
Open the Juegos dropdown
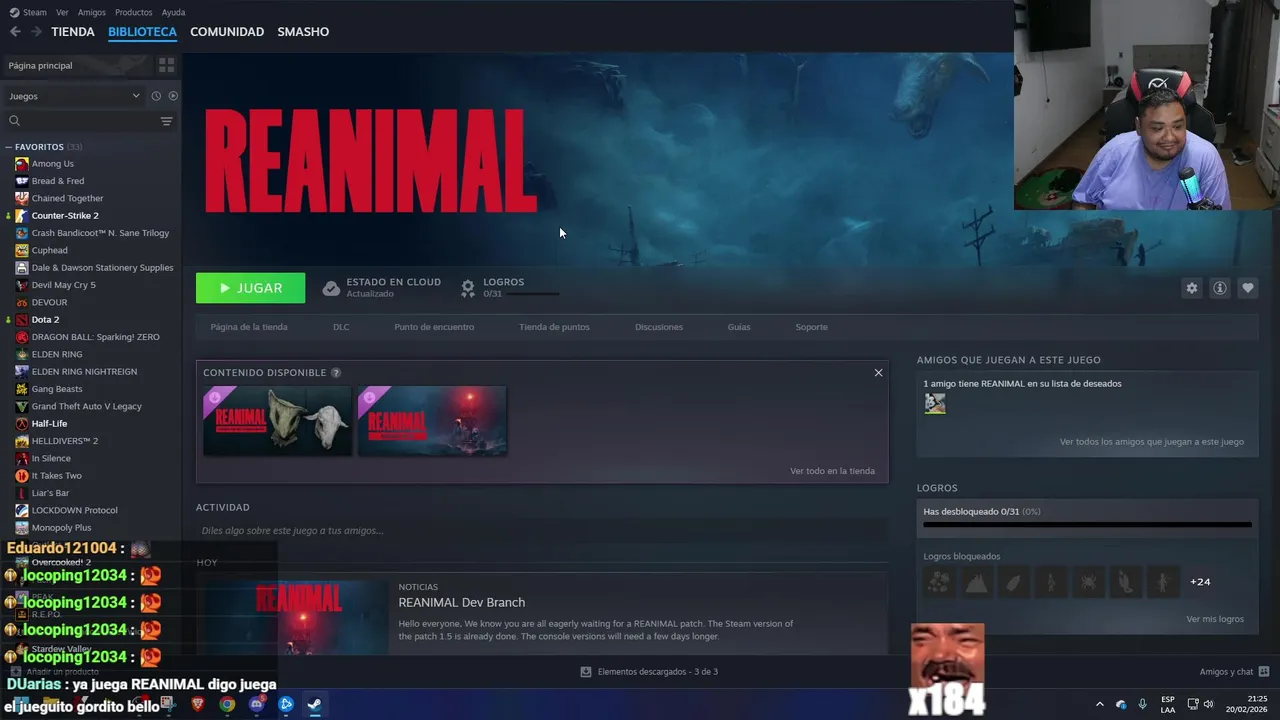coord(74,96)
